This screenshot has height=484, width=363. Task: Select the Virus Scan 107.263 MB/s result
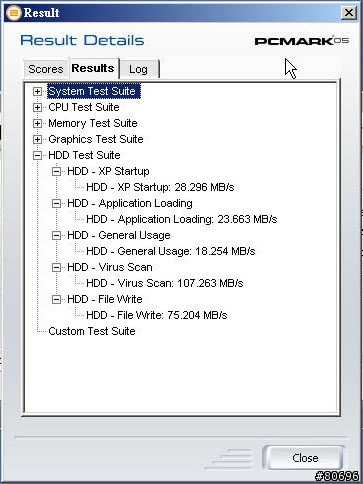click(x=165, y=283)
